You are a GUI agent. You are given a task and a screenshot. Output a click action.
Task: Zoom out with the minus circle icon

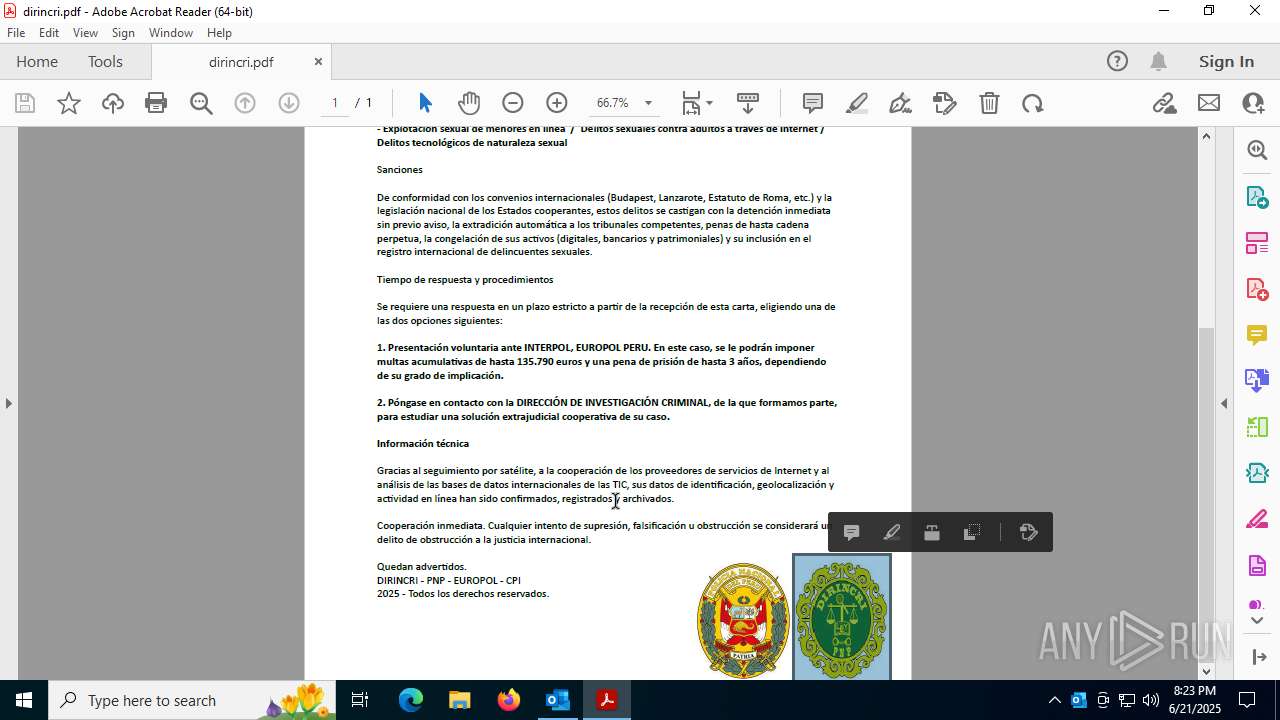point(513,103)
